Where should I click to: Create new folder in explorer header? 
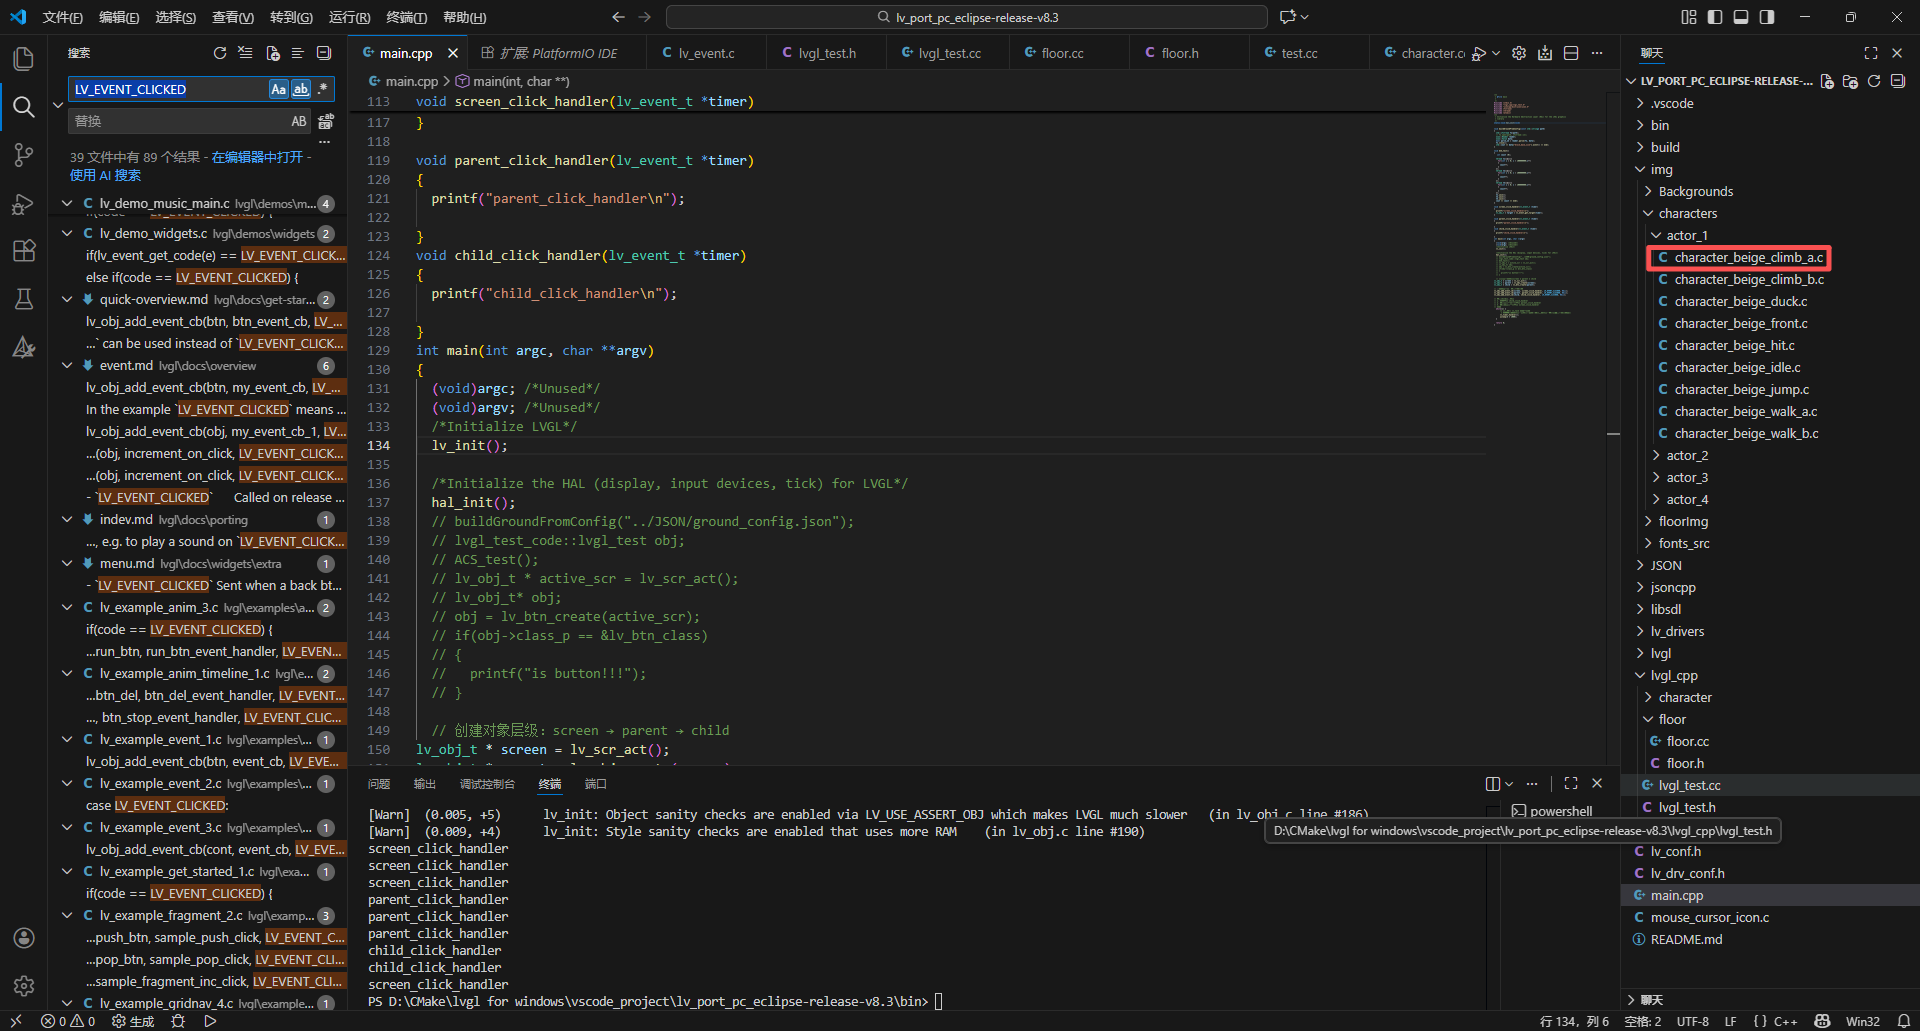tap(1850, 81)
